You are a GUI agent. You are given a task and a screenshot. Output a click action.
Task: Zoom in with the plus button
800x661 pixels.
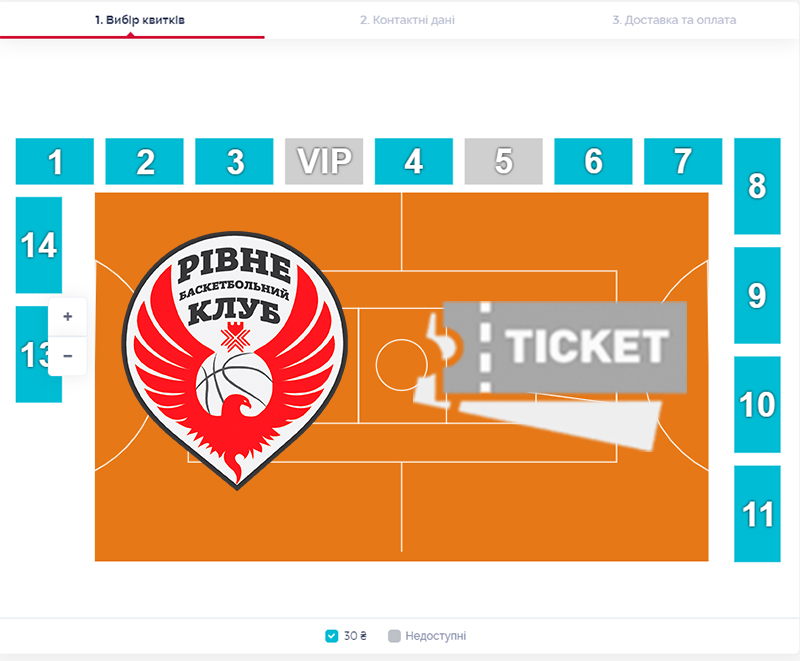[67, 317]
